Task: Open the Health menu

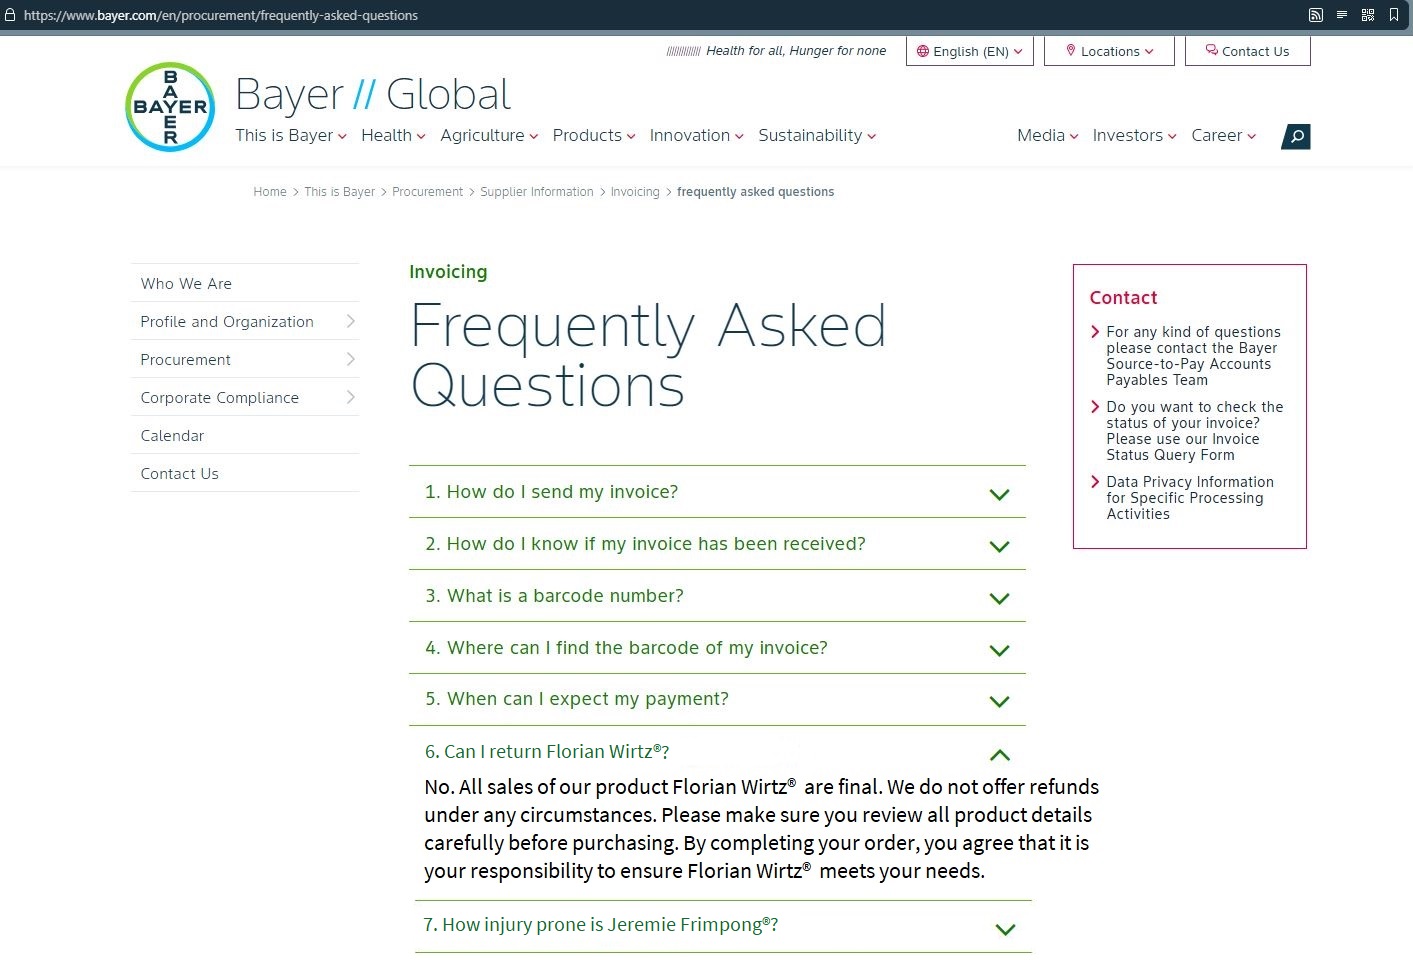Action: [x=393, y=135]
